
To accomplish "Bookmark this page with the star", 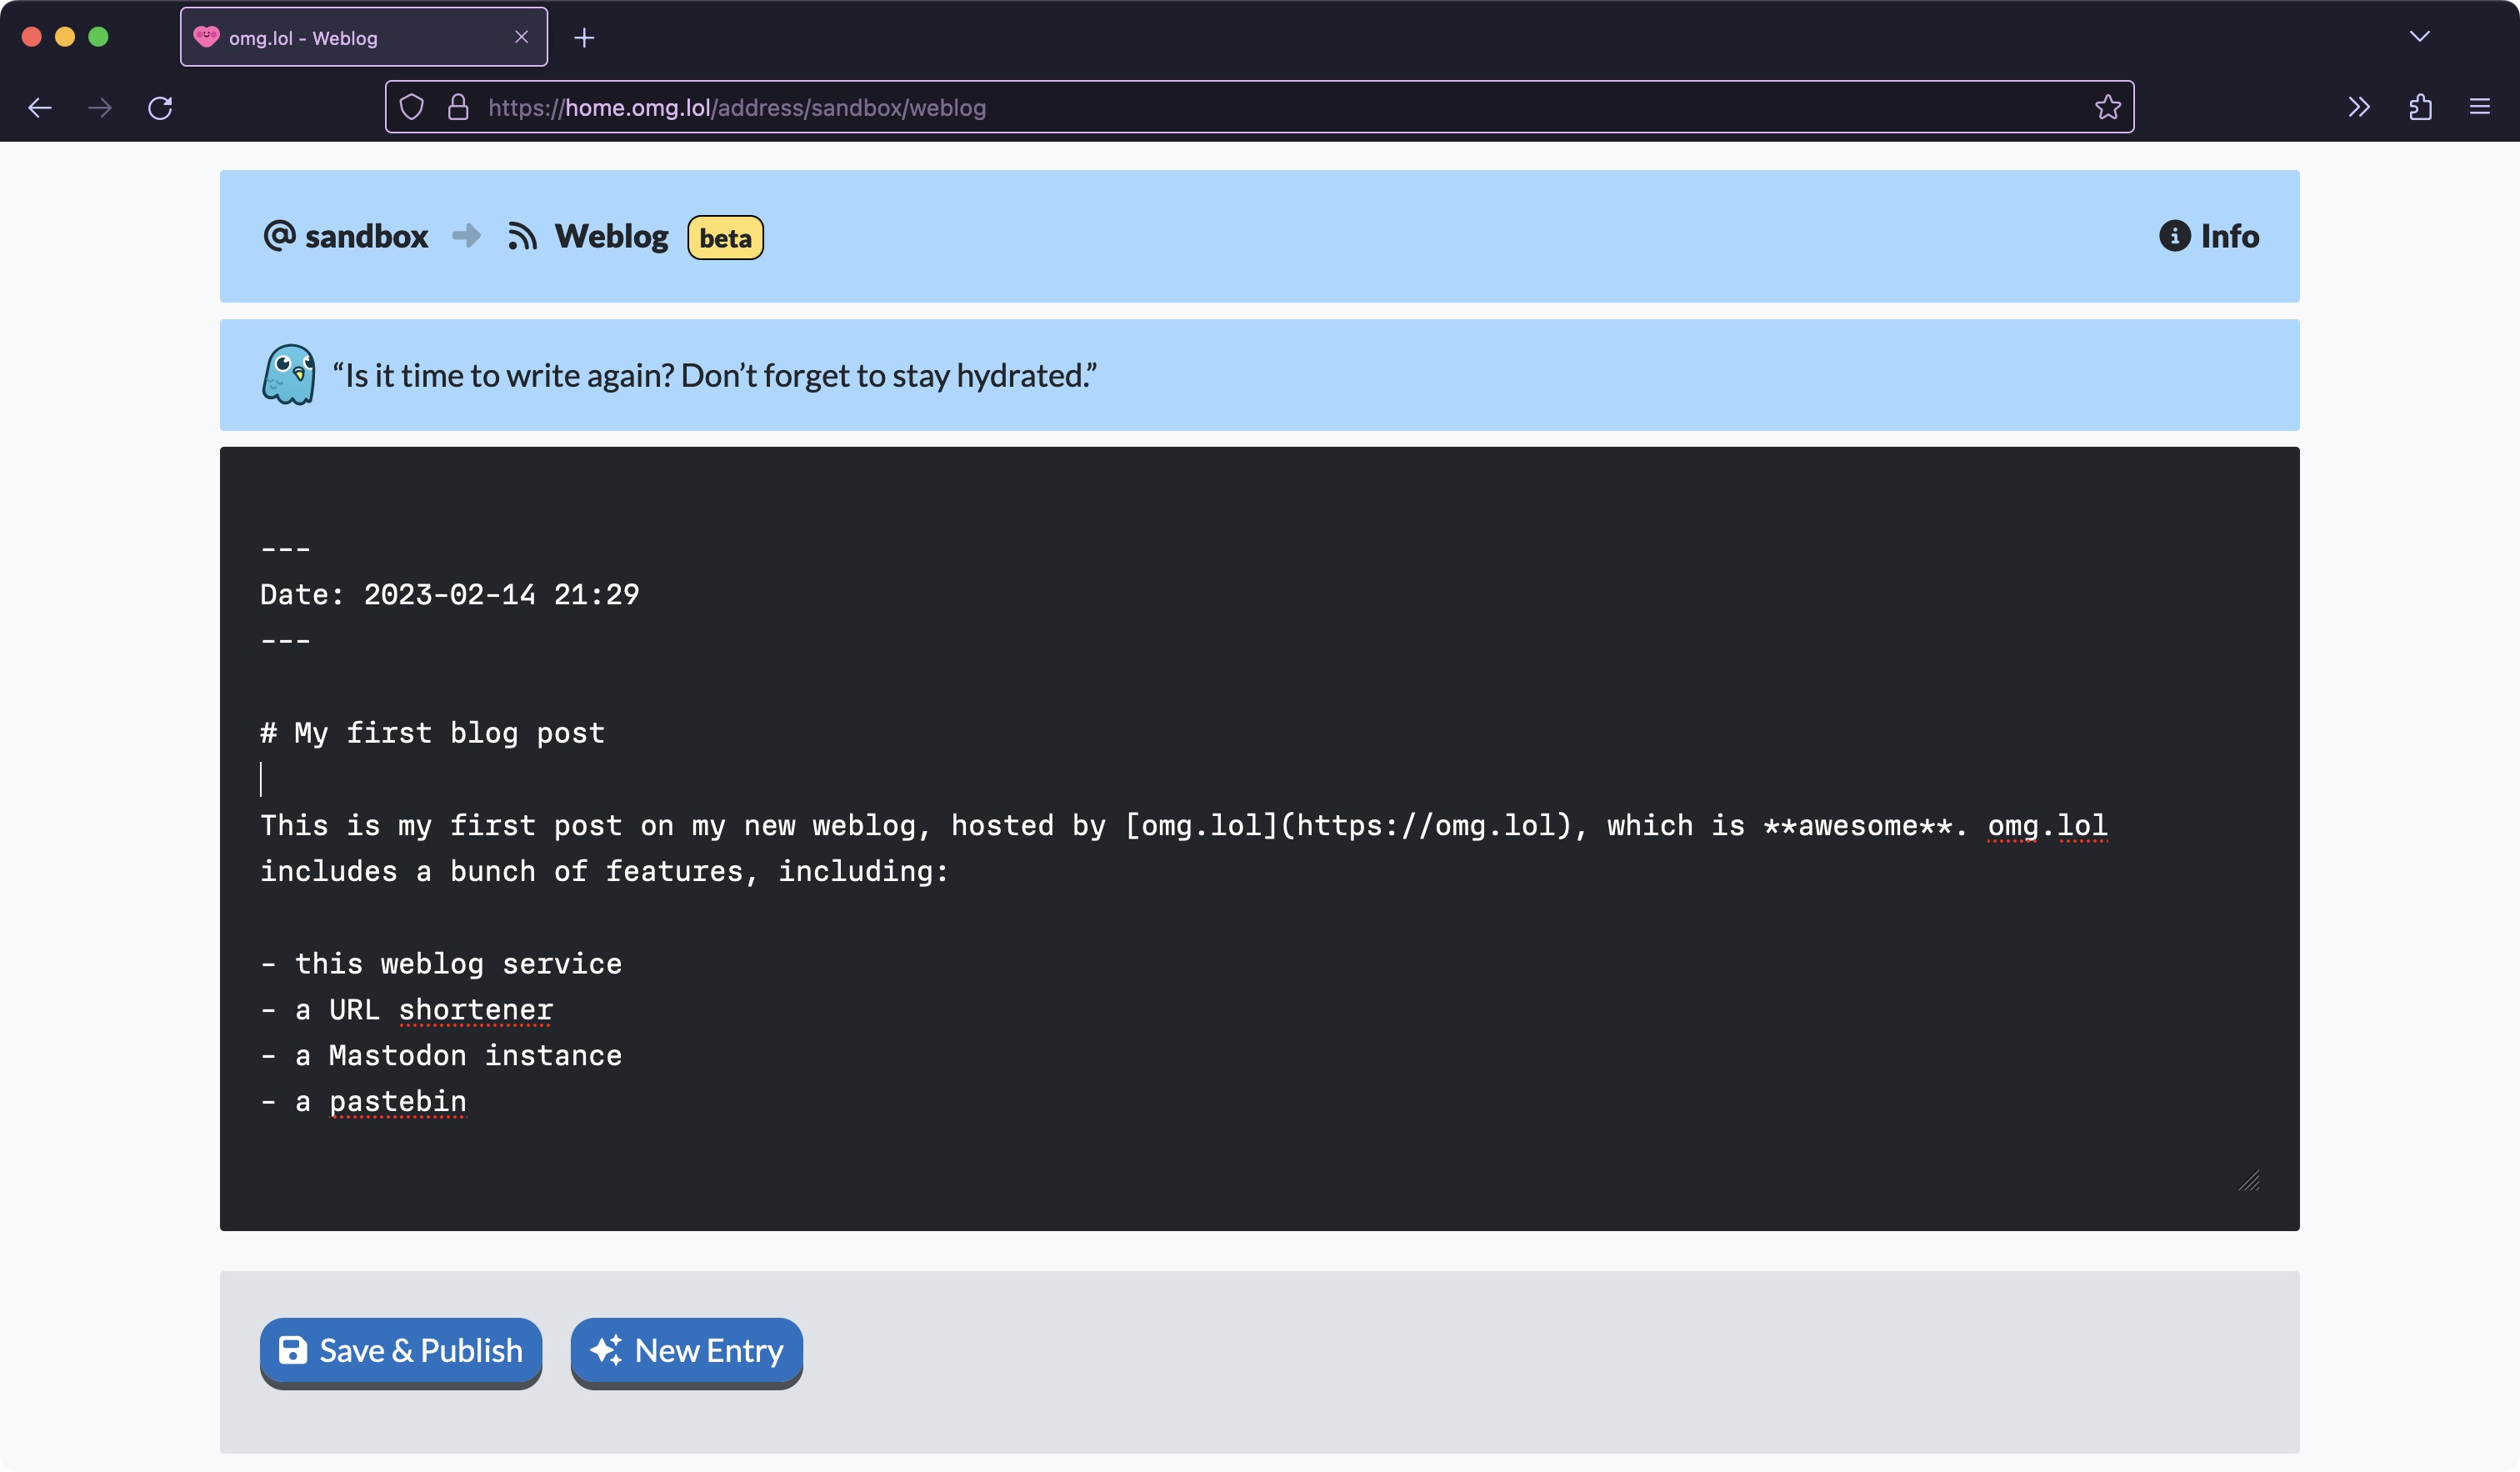I will pos(2107,107).
